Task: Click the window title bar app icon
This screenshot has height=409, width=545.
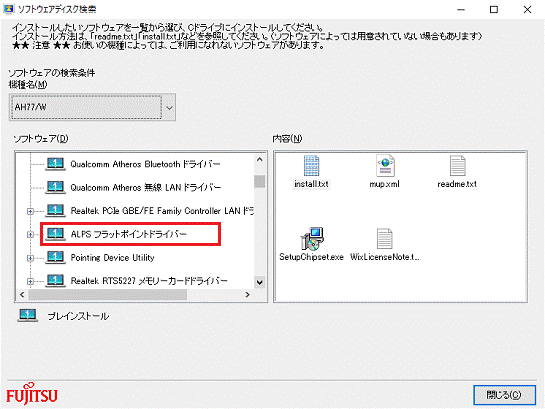Action: point(8,9)
